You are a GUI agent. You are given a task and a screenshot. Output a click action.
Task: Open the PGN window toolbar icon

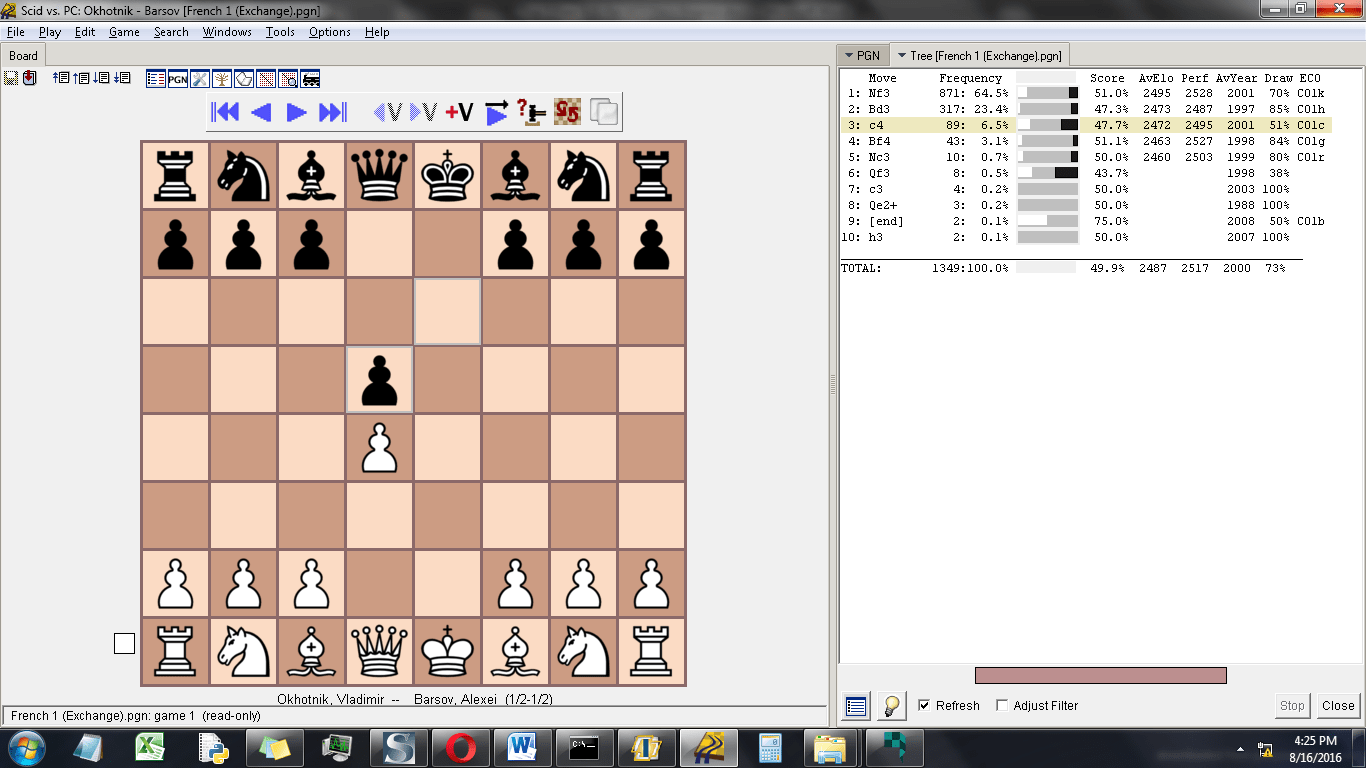coord(178,79)
